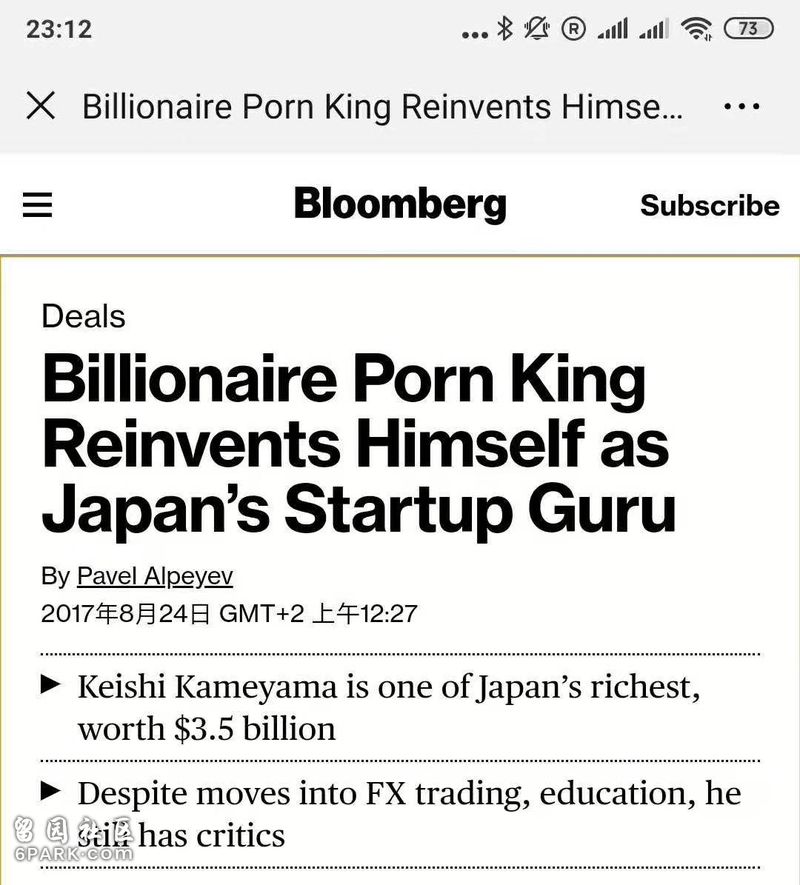Tap the Bluetooth status icon

point(504,28)
